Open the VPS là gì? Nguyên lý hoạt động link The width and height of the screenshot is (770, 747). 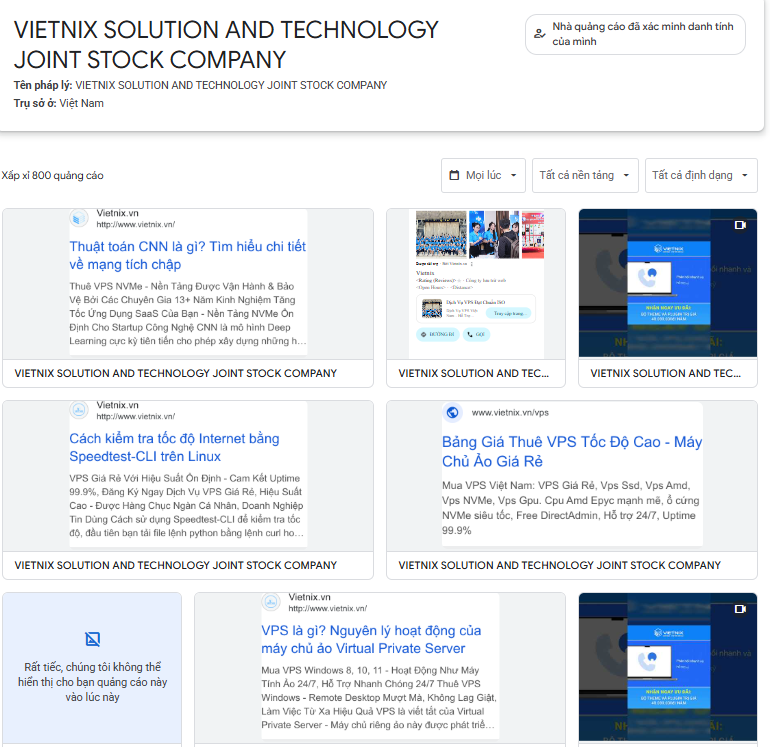[371, 639]
